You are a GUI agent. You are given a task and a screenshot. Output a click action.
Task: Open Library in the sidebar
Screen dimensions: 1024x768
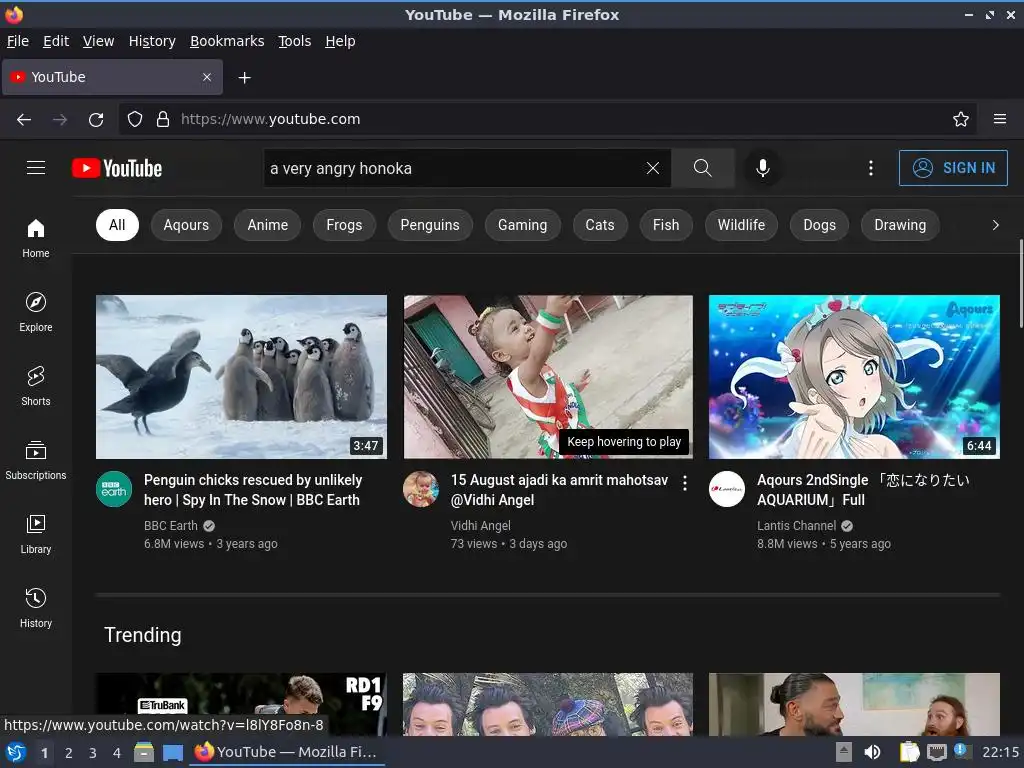[x=36, y=534]
